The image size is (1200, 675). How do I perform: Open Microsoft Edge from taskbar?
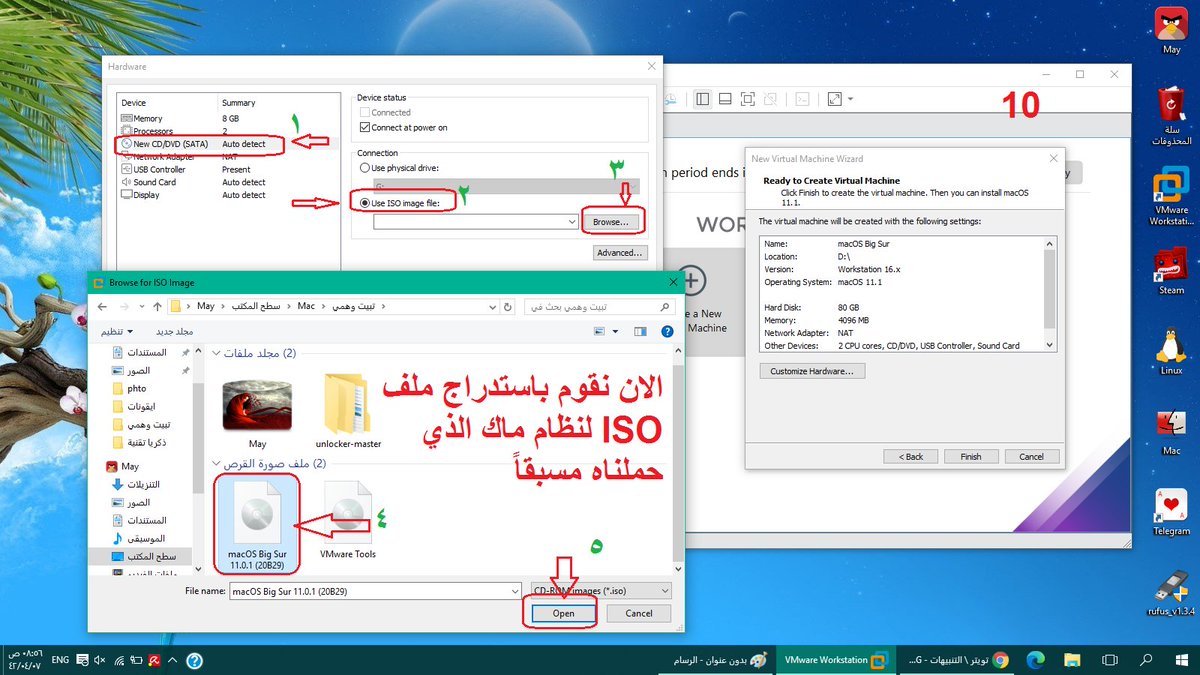coord(1035,660)
